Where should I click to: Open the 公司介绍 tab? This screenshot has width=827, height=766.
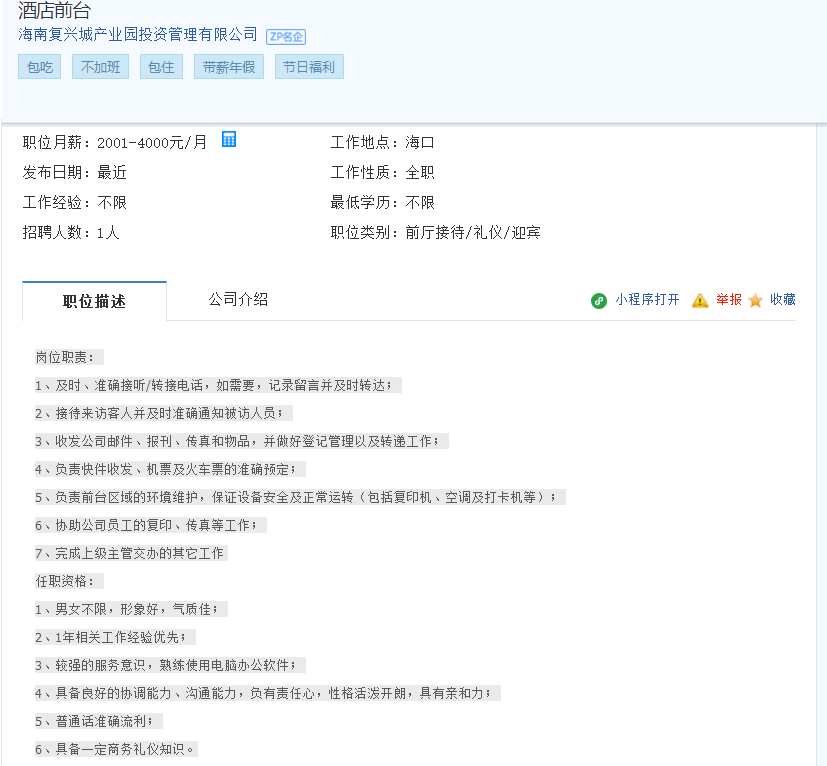click(x=238, y=299)
